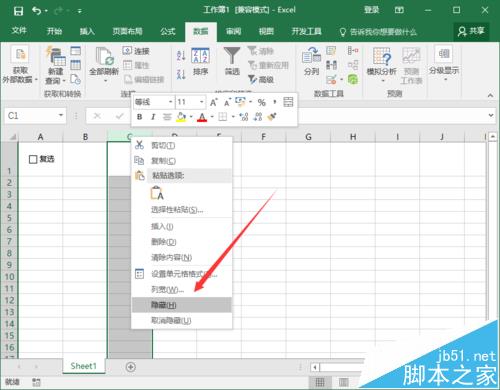Switch to the 视图 tab
Screen dimensions: 500x390
pos(266,31)
